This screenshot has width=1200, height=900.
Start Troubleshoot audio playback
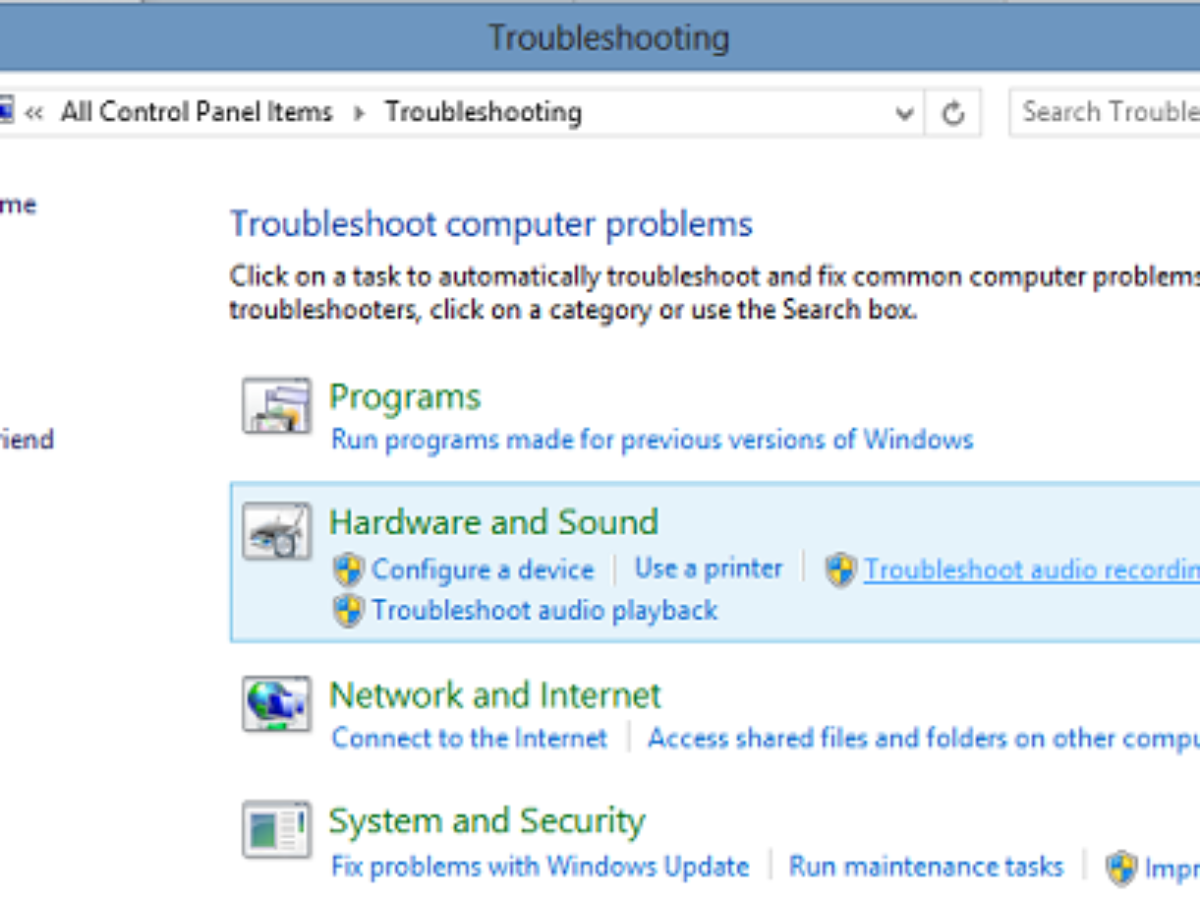point(545,610)
